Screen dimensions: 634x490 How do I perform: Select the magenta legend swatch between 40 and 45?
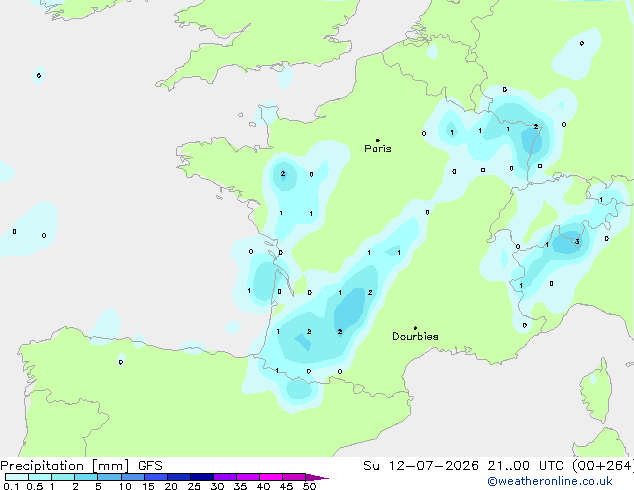(271, 477)
